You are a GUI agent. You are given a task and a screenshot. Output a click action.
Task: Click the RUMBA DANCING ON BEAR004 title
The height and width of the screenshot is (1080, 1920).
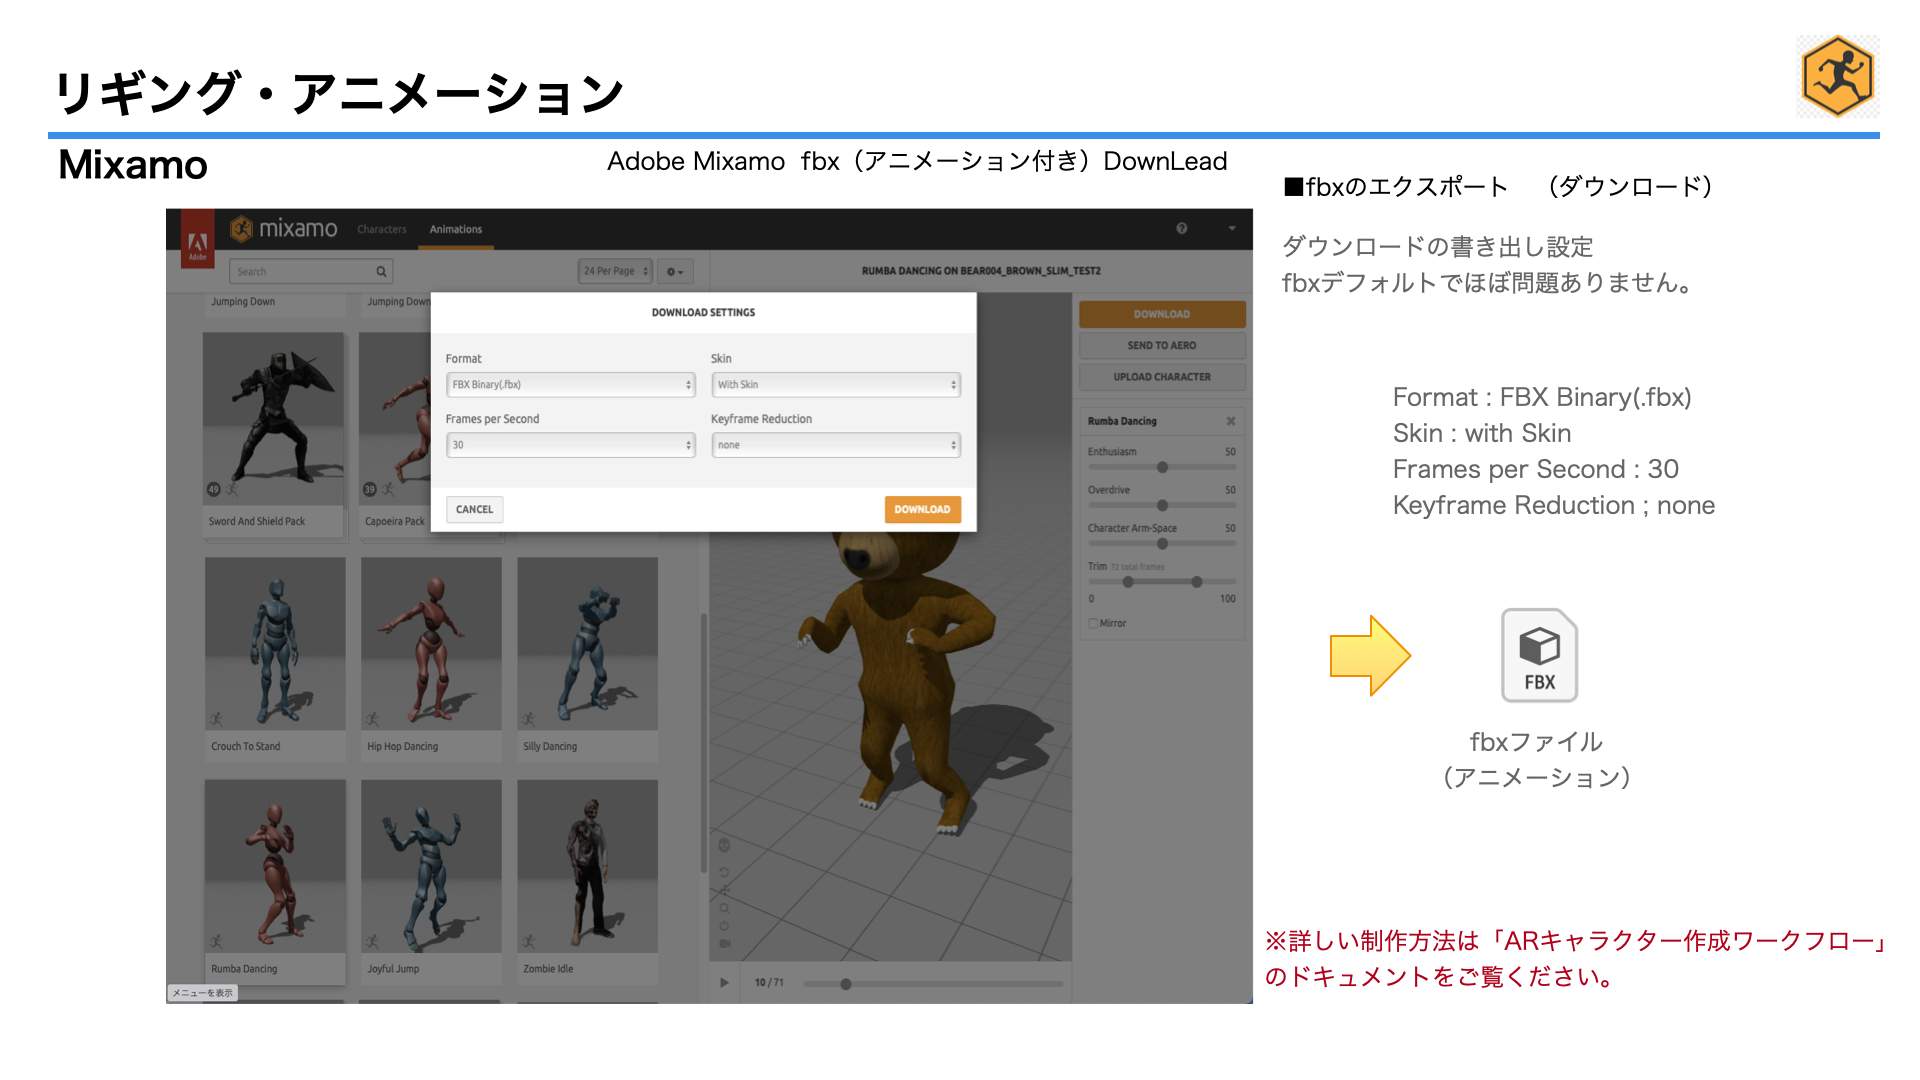point(981,271)
